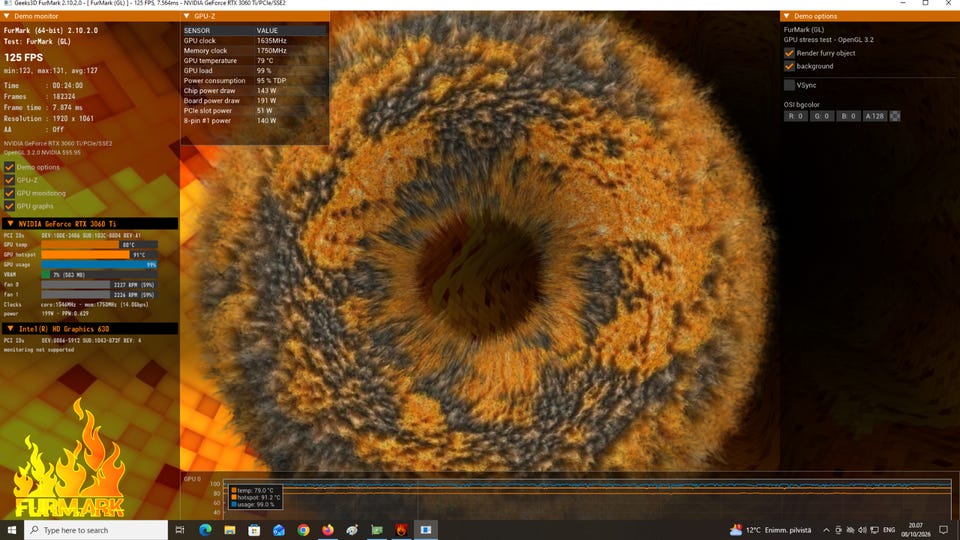Click the 125 FPS readout

point(23,57)
